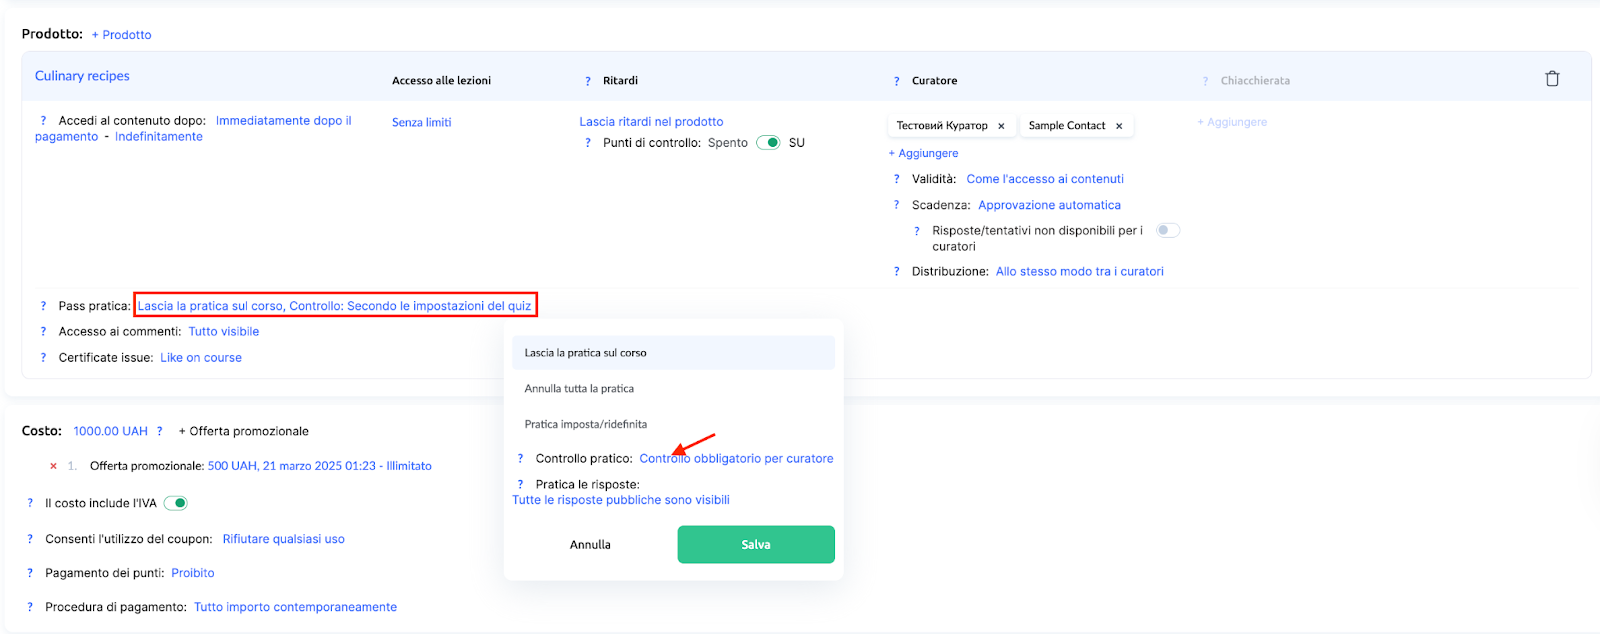Click red X beside promotional offer
The image size is (1600, 634).
[x=53, y=466]
